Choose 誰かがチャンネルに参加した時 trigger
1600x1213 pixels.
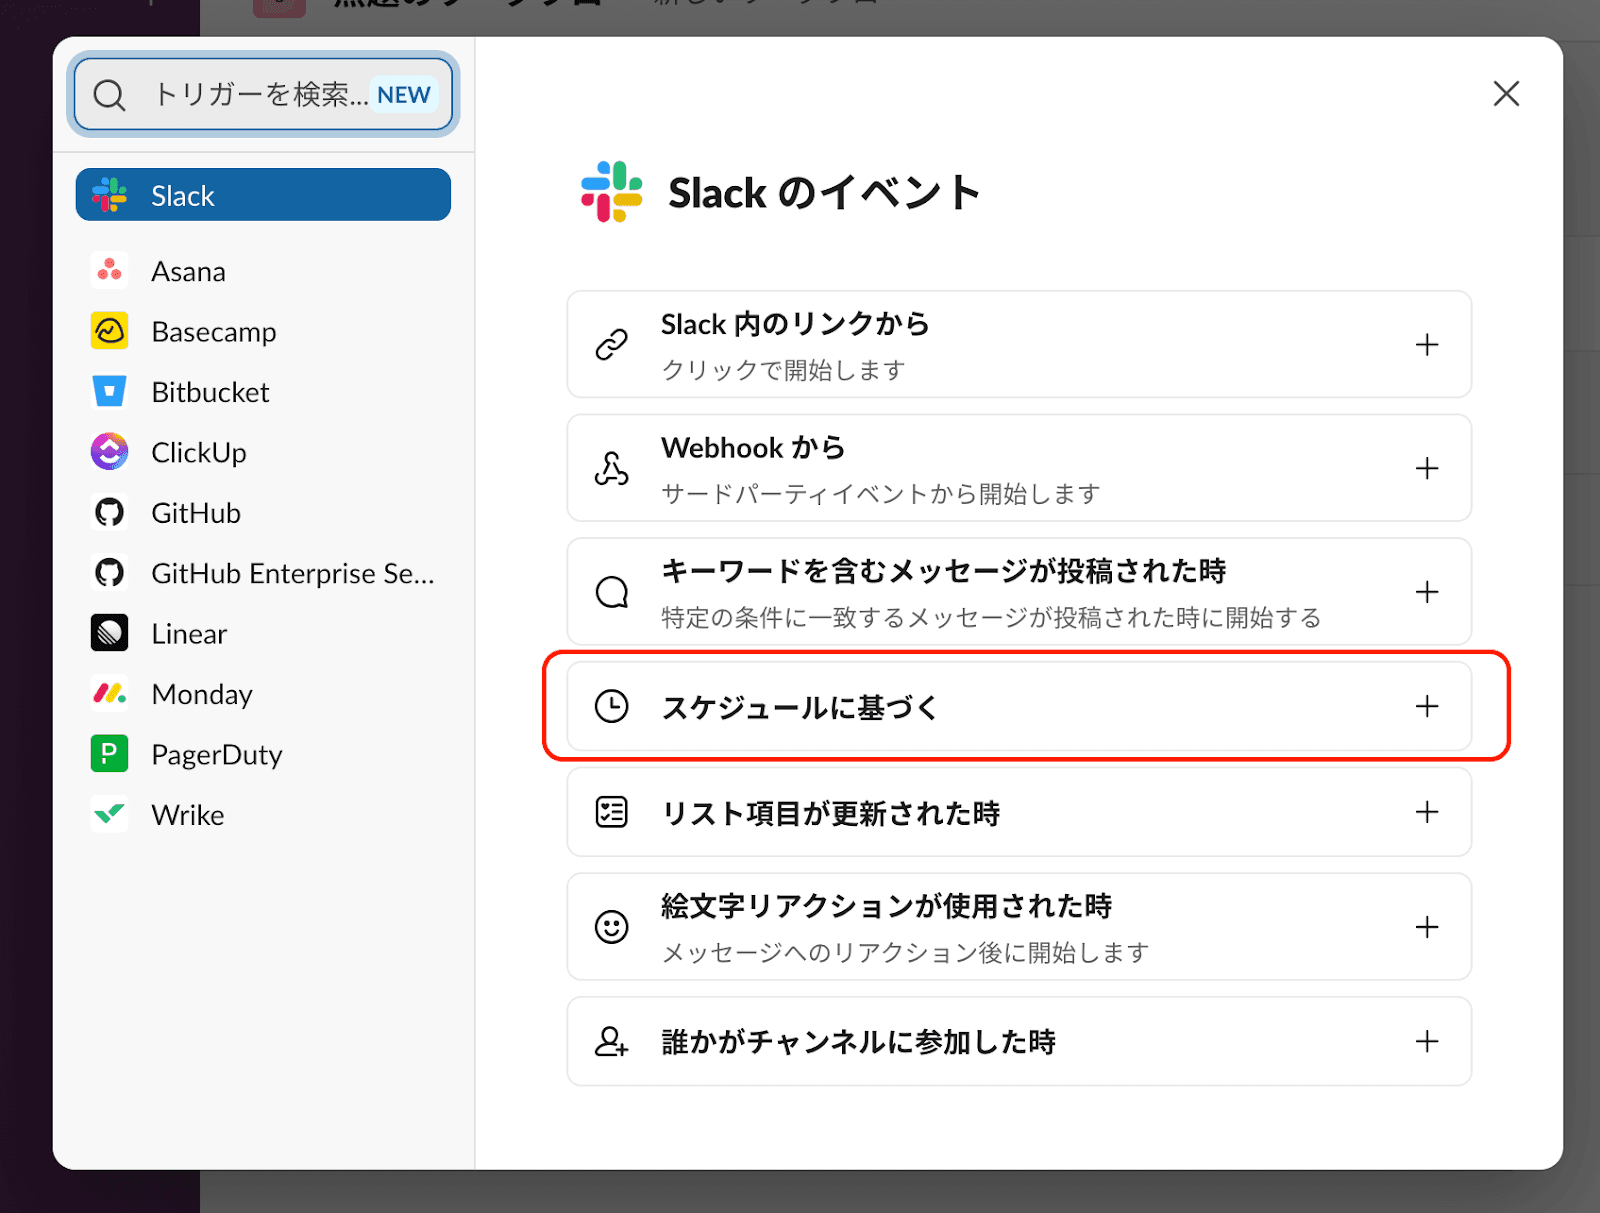1019,1041
